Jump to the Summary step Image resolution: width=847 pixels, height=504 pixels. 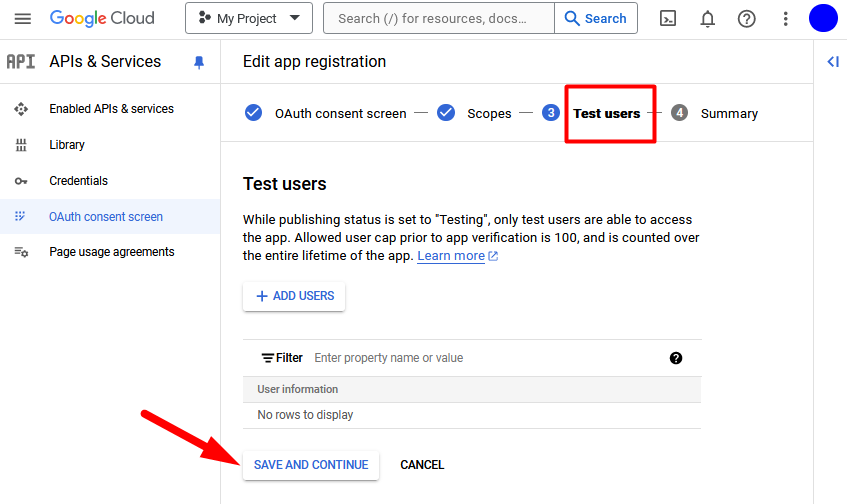point(729,113)
